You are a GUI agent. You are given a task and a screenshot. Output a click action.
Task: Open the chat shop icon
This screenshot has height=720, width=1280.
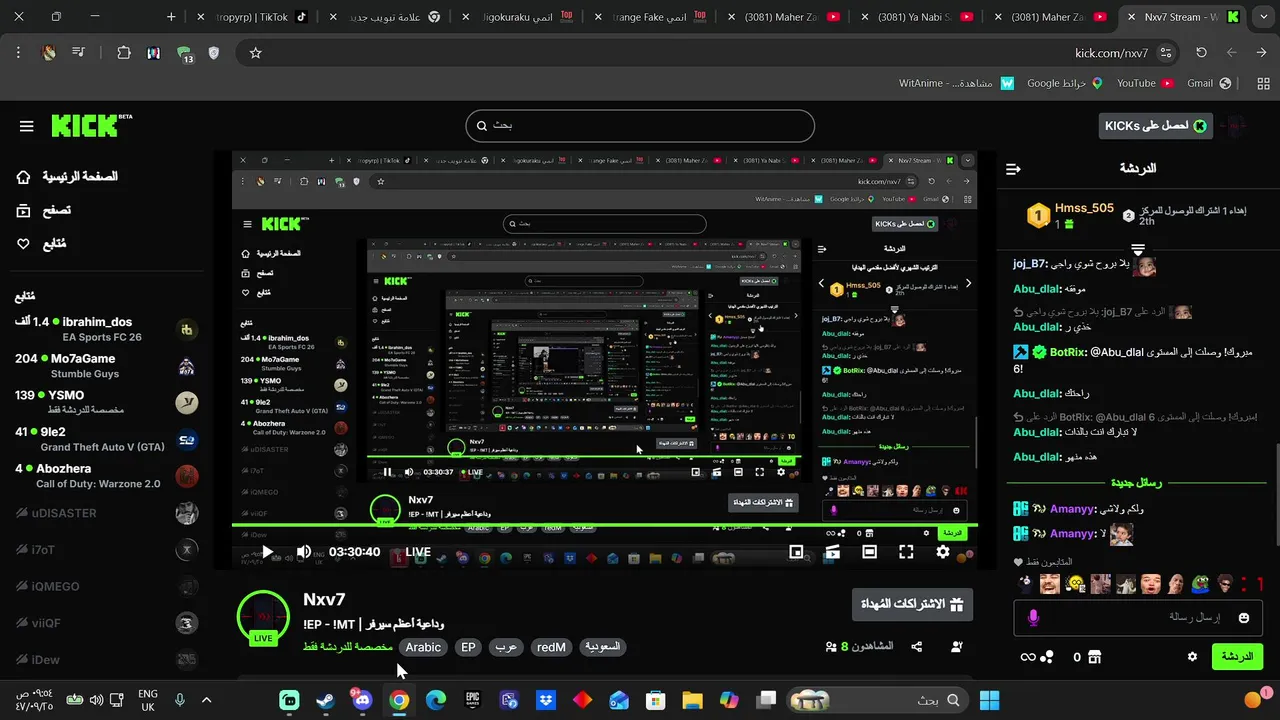pyautogui.click(x=1094, y=657)
